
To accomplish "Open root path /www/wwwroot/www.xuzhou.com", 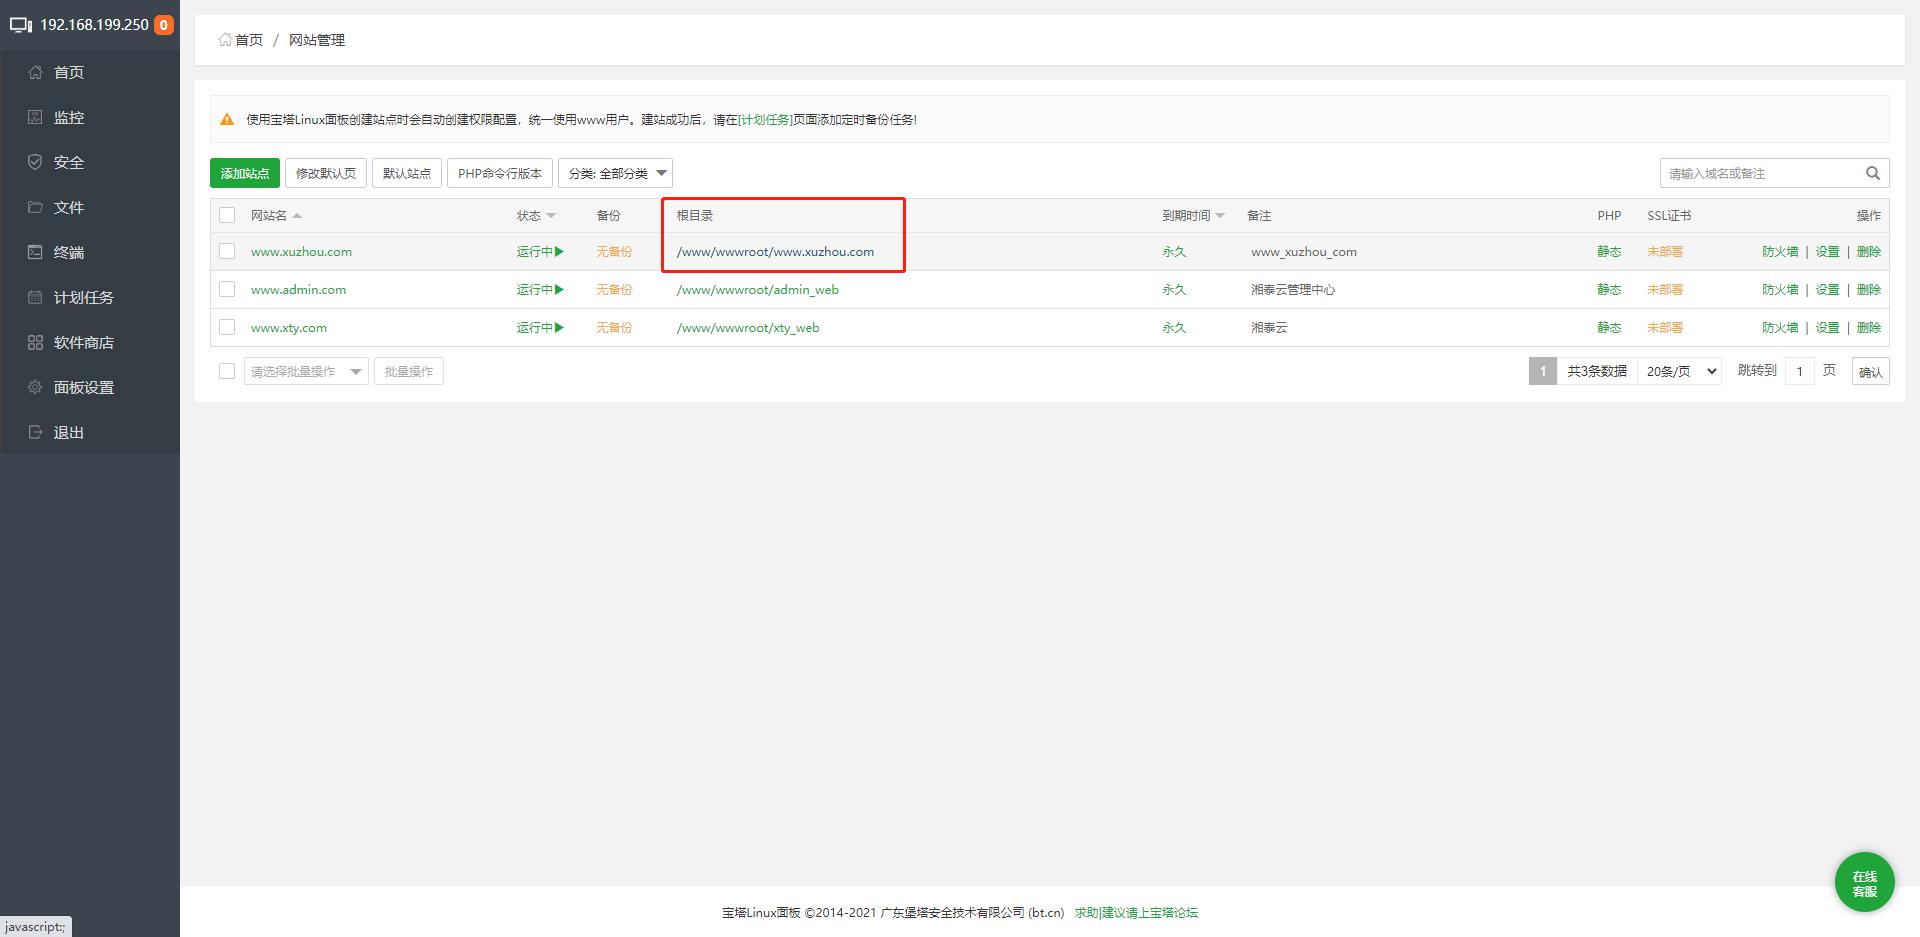I will pos(775,252).
